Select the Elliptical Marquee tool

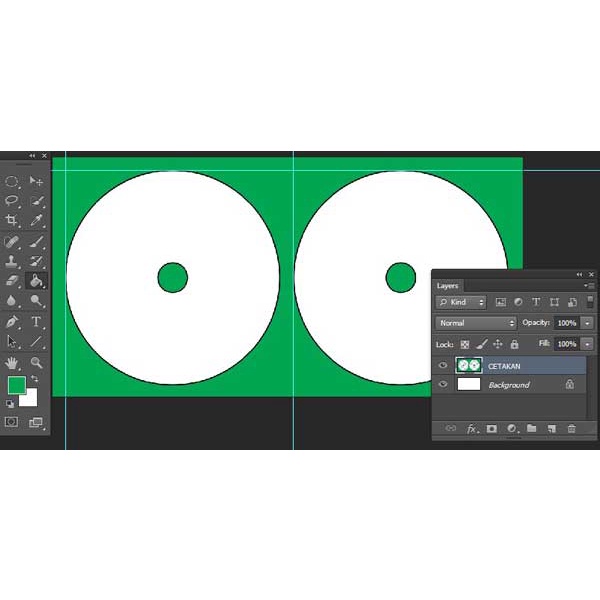(x=13, y=182)
